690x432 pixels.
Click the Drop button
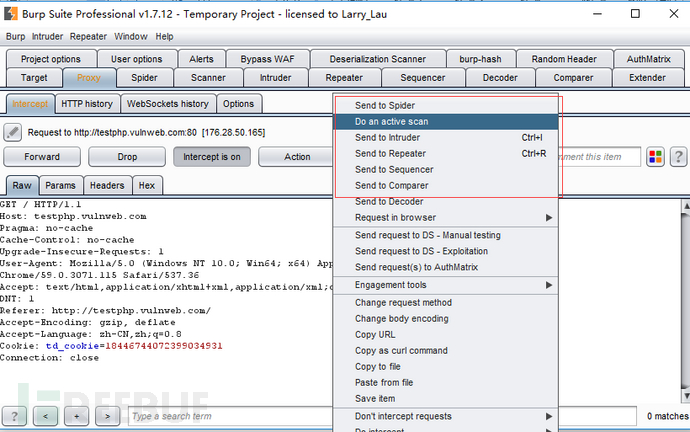pyautogui.click(x=127, y=157)
